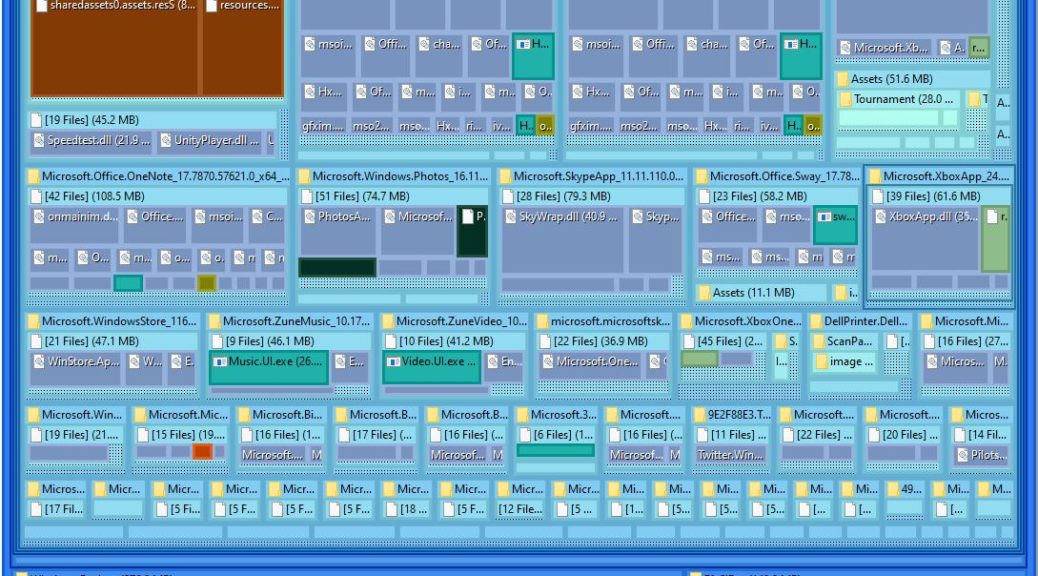Click the UnityPlayer.dll file icon
The width and height of the screenshot is (1038, 576).
[165, 140]
